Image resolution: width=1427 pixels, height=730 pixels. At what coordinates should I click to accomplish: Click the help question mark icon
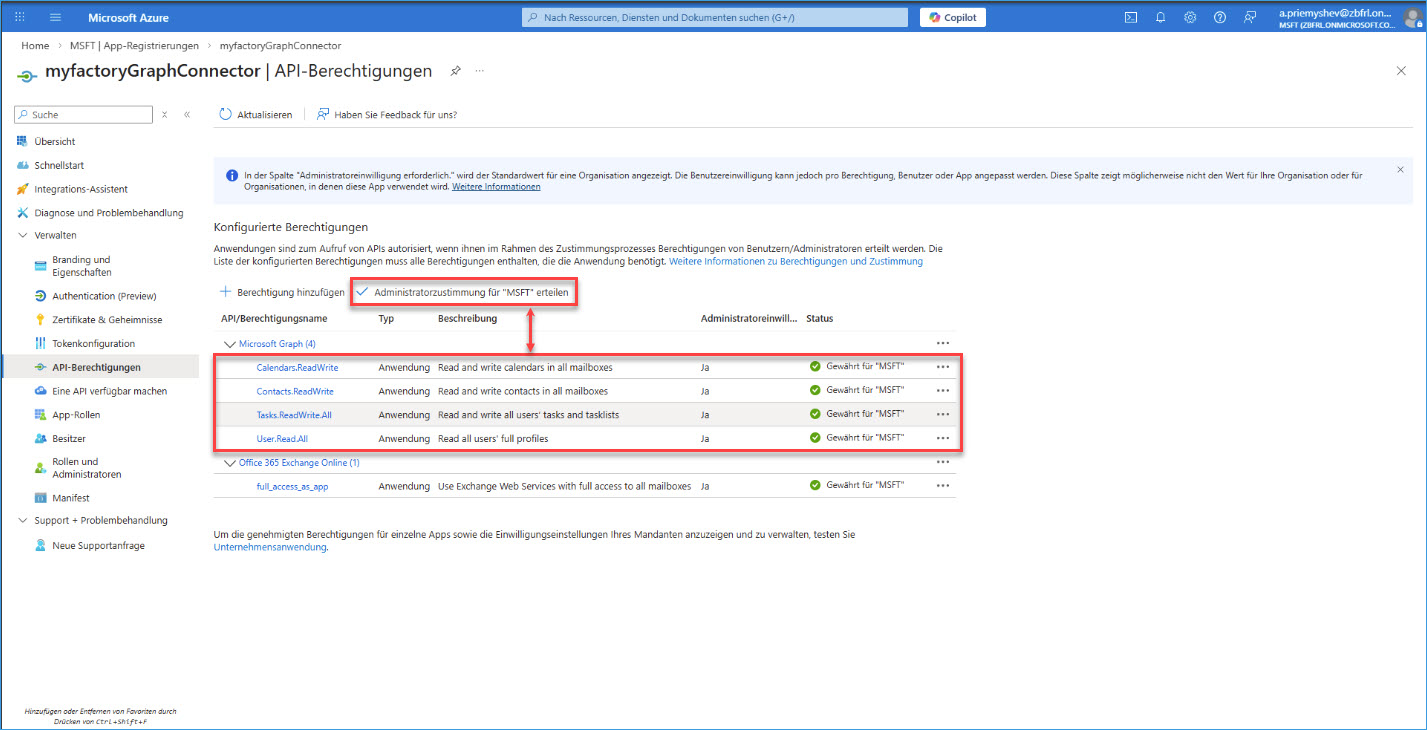[x=1220, y=18]
